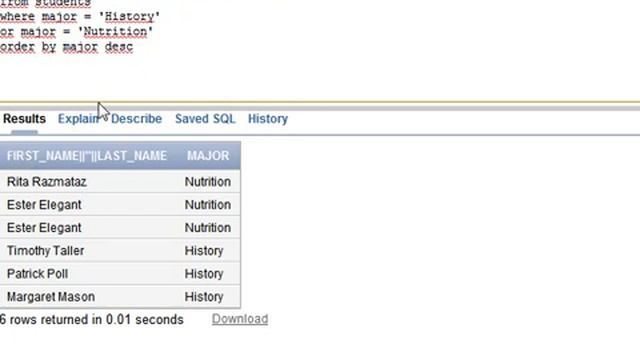Image resolution: width=640 pixels, height=360 pixels.
Task: Click the Nutrition value in Rita Razmataz row
Action: pos(208,182)
